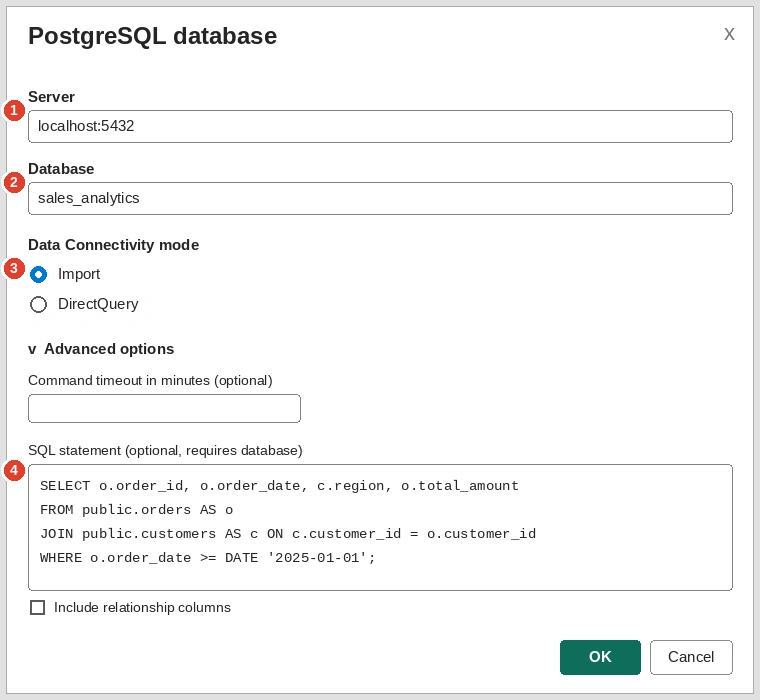Click inside the SQL statement text area
This screenshot has width=760, height=700.
coord(380,527)
